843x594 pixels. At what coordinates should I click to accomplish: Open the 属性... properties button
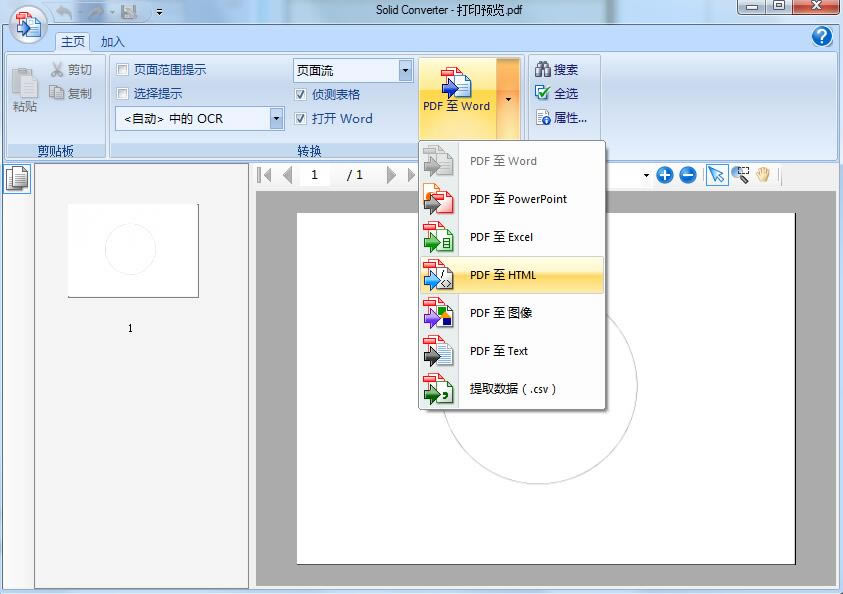pos(561,118)
